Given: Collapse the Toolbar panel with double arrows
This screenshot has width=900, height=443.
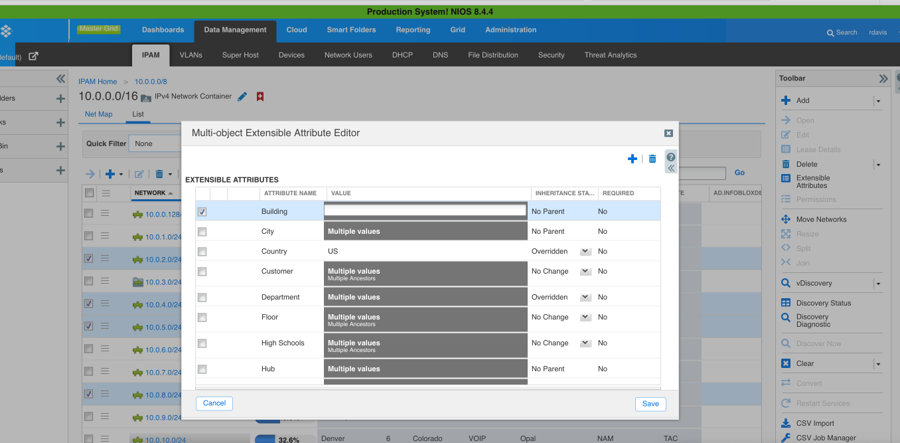Looking at the screenshot, I should pyautogui.click(x=883, y=78).
